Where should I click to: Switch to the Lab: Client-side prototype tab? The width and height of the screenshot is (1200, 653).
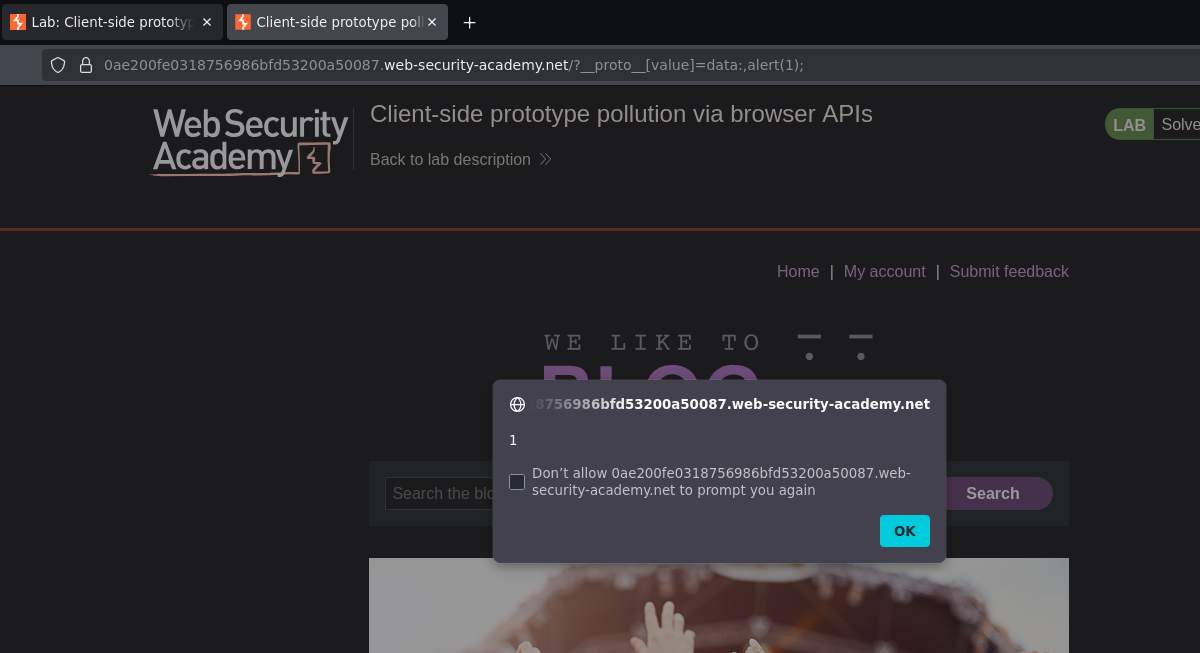pyautogui.click(x=112, y=22)
